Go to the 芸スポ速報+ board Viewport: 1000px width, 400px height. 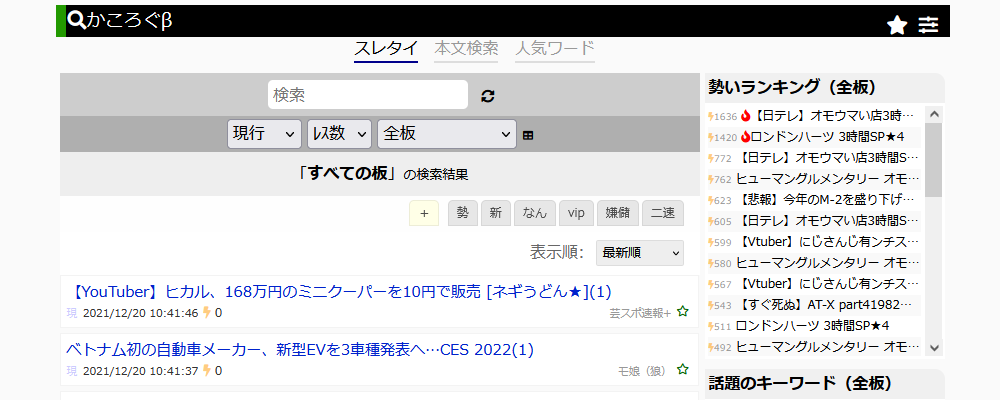click(x=640, y=313)
